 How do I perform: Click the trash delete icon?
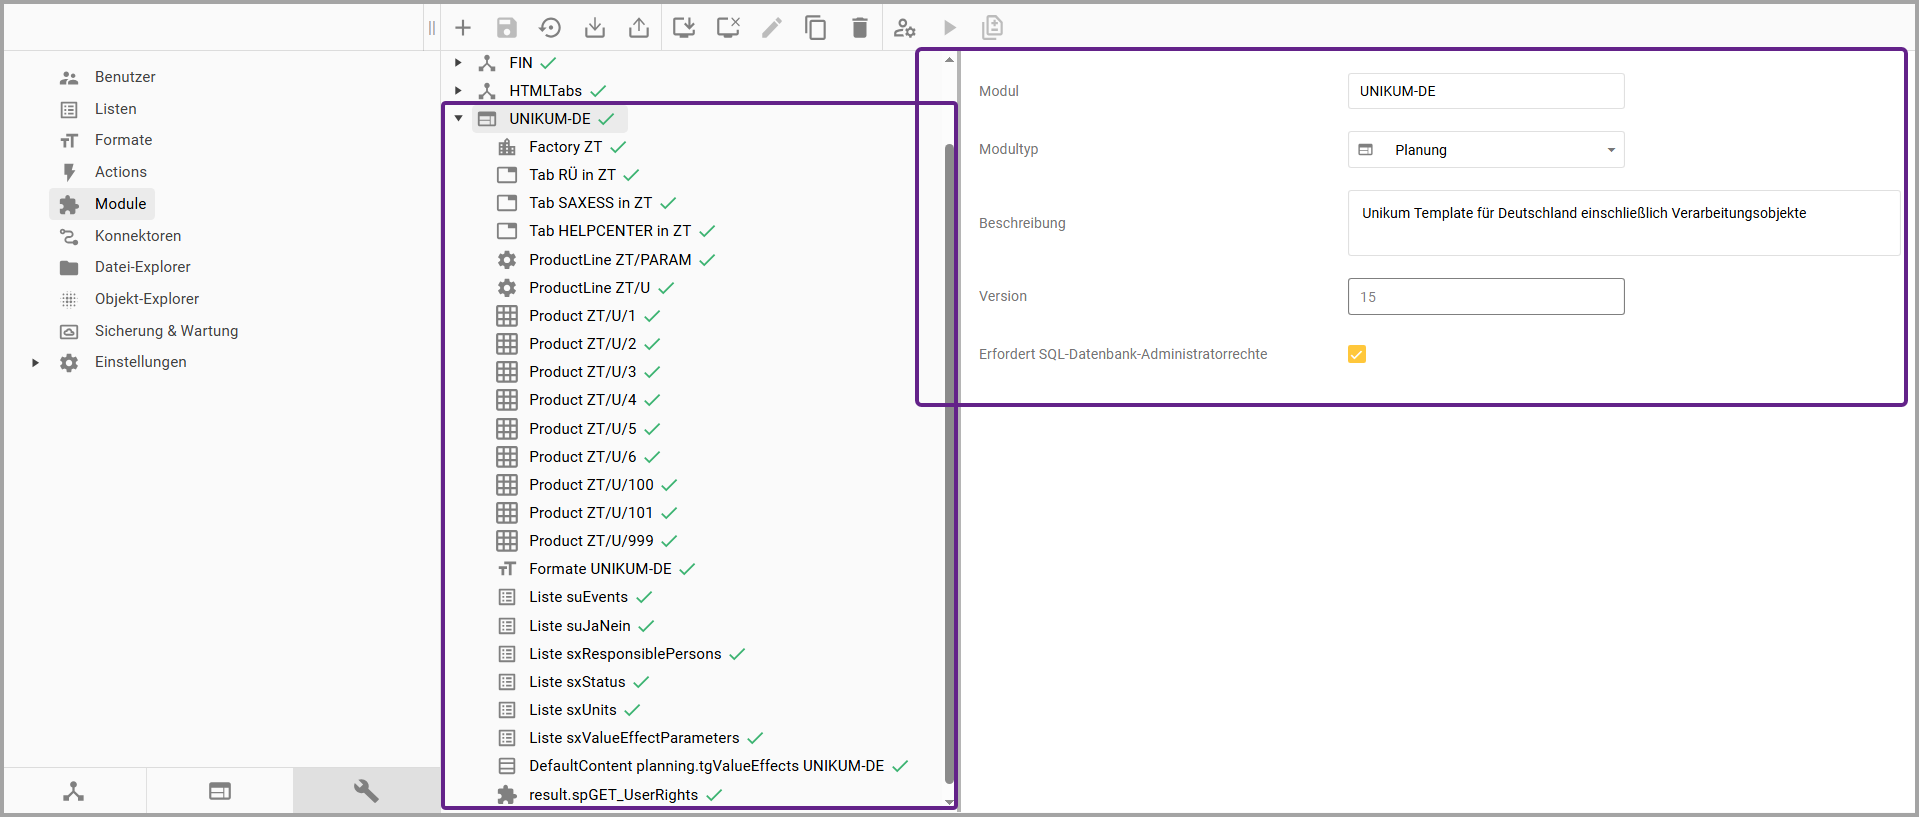(x=860, y=28)
